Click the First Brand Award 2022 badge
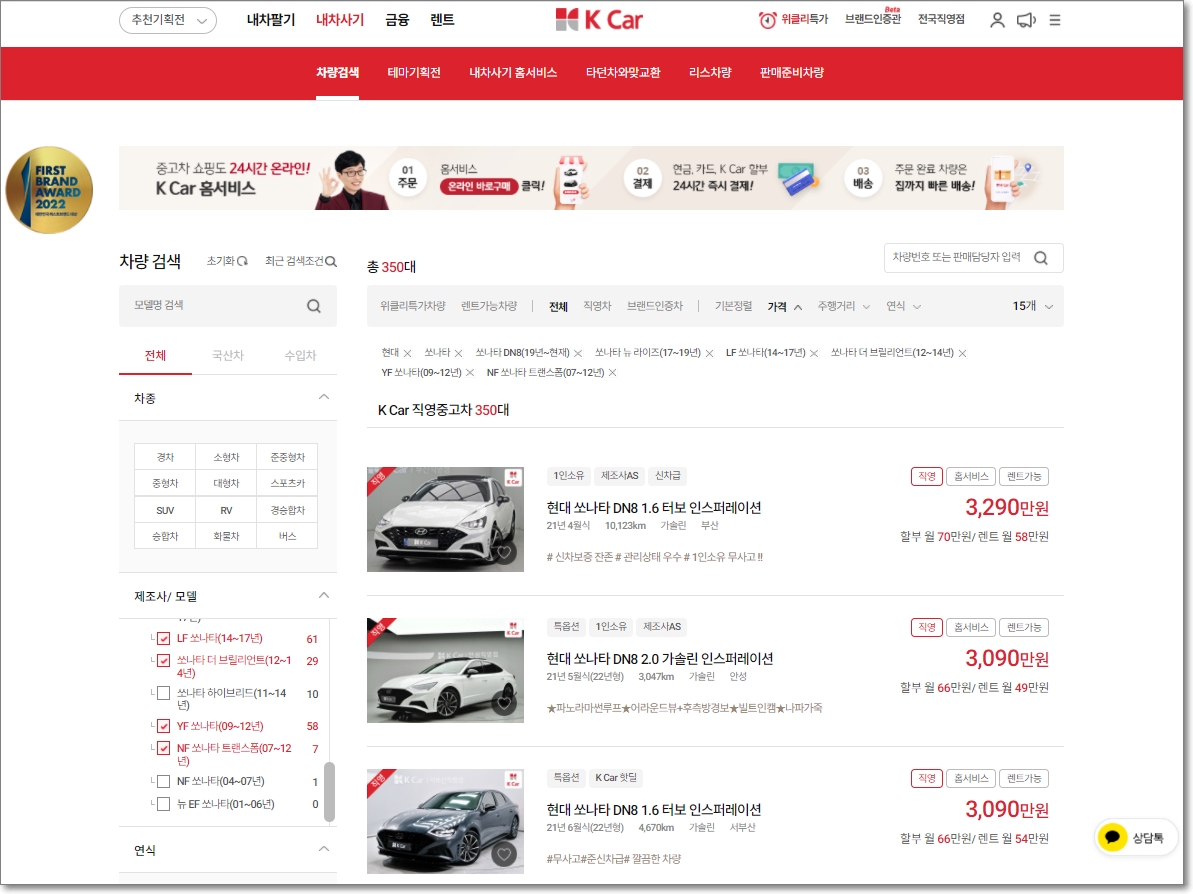This screenshot has height=894, width=1193. (x=49, y=190)
